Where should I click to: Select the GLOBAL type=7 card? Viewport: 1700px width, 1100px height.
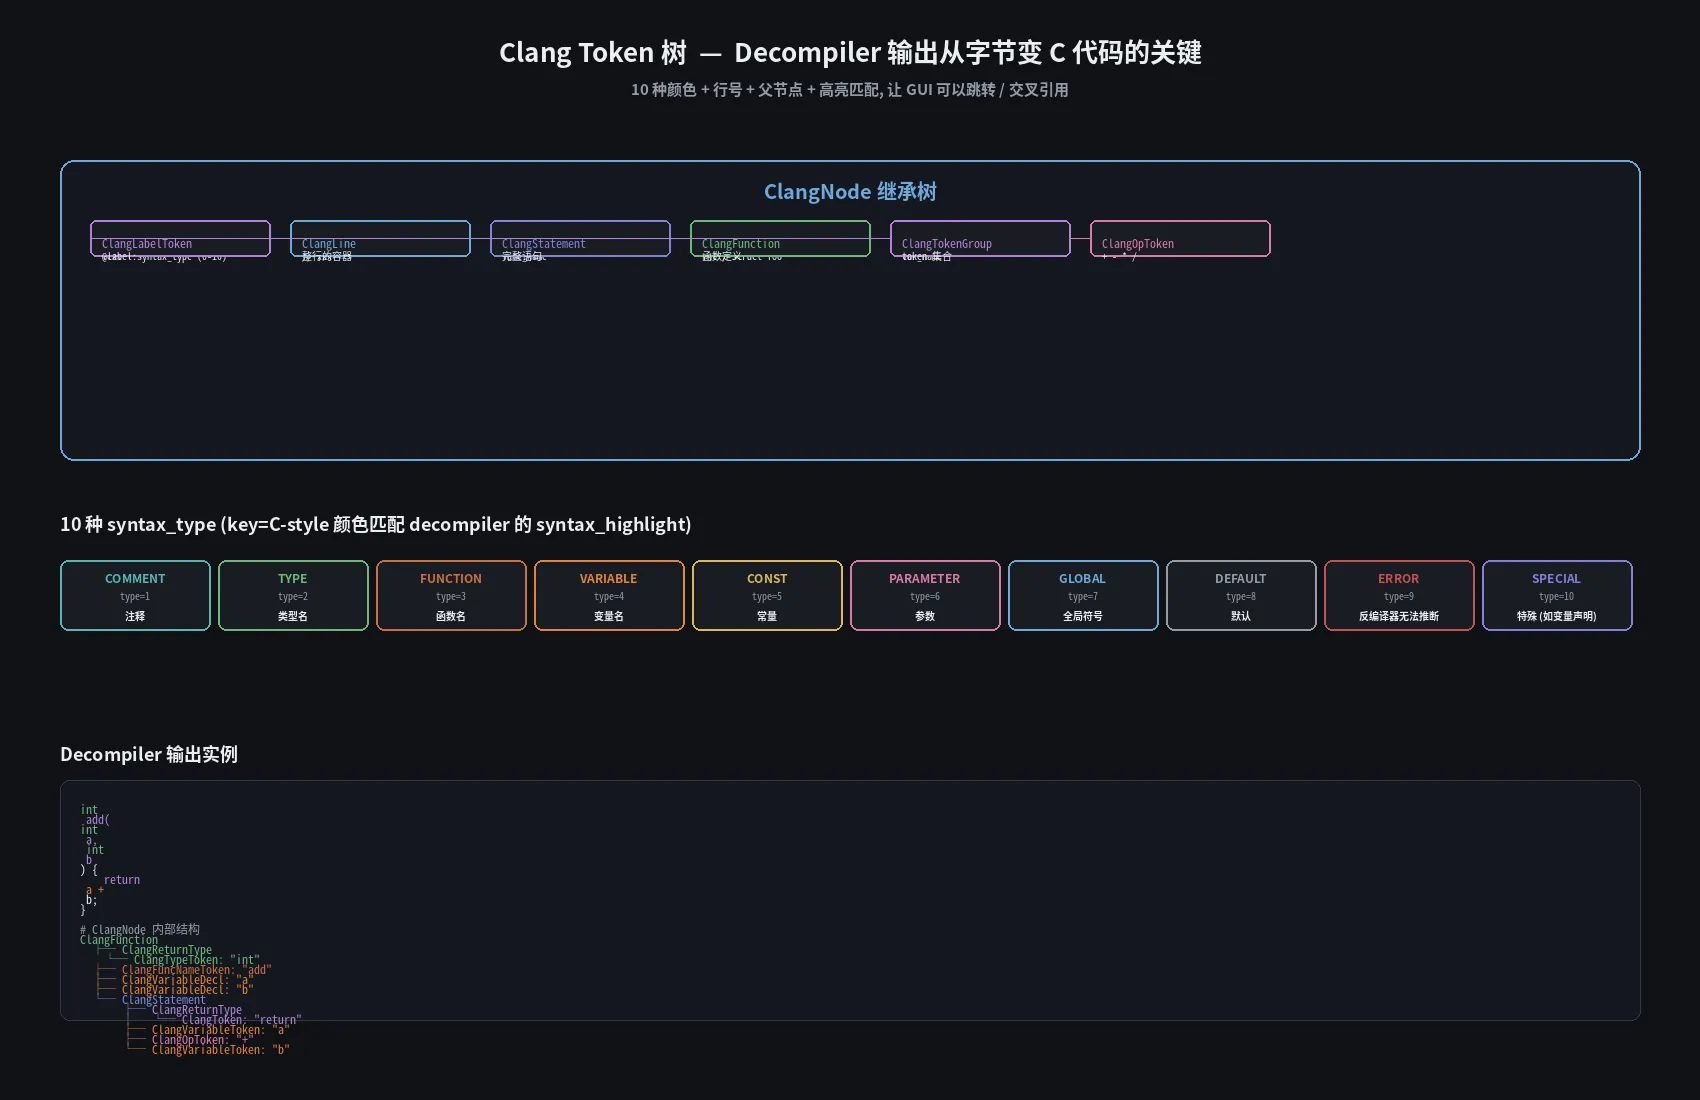(x=1083, y=596)
